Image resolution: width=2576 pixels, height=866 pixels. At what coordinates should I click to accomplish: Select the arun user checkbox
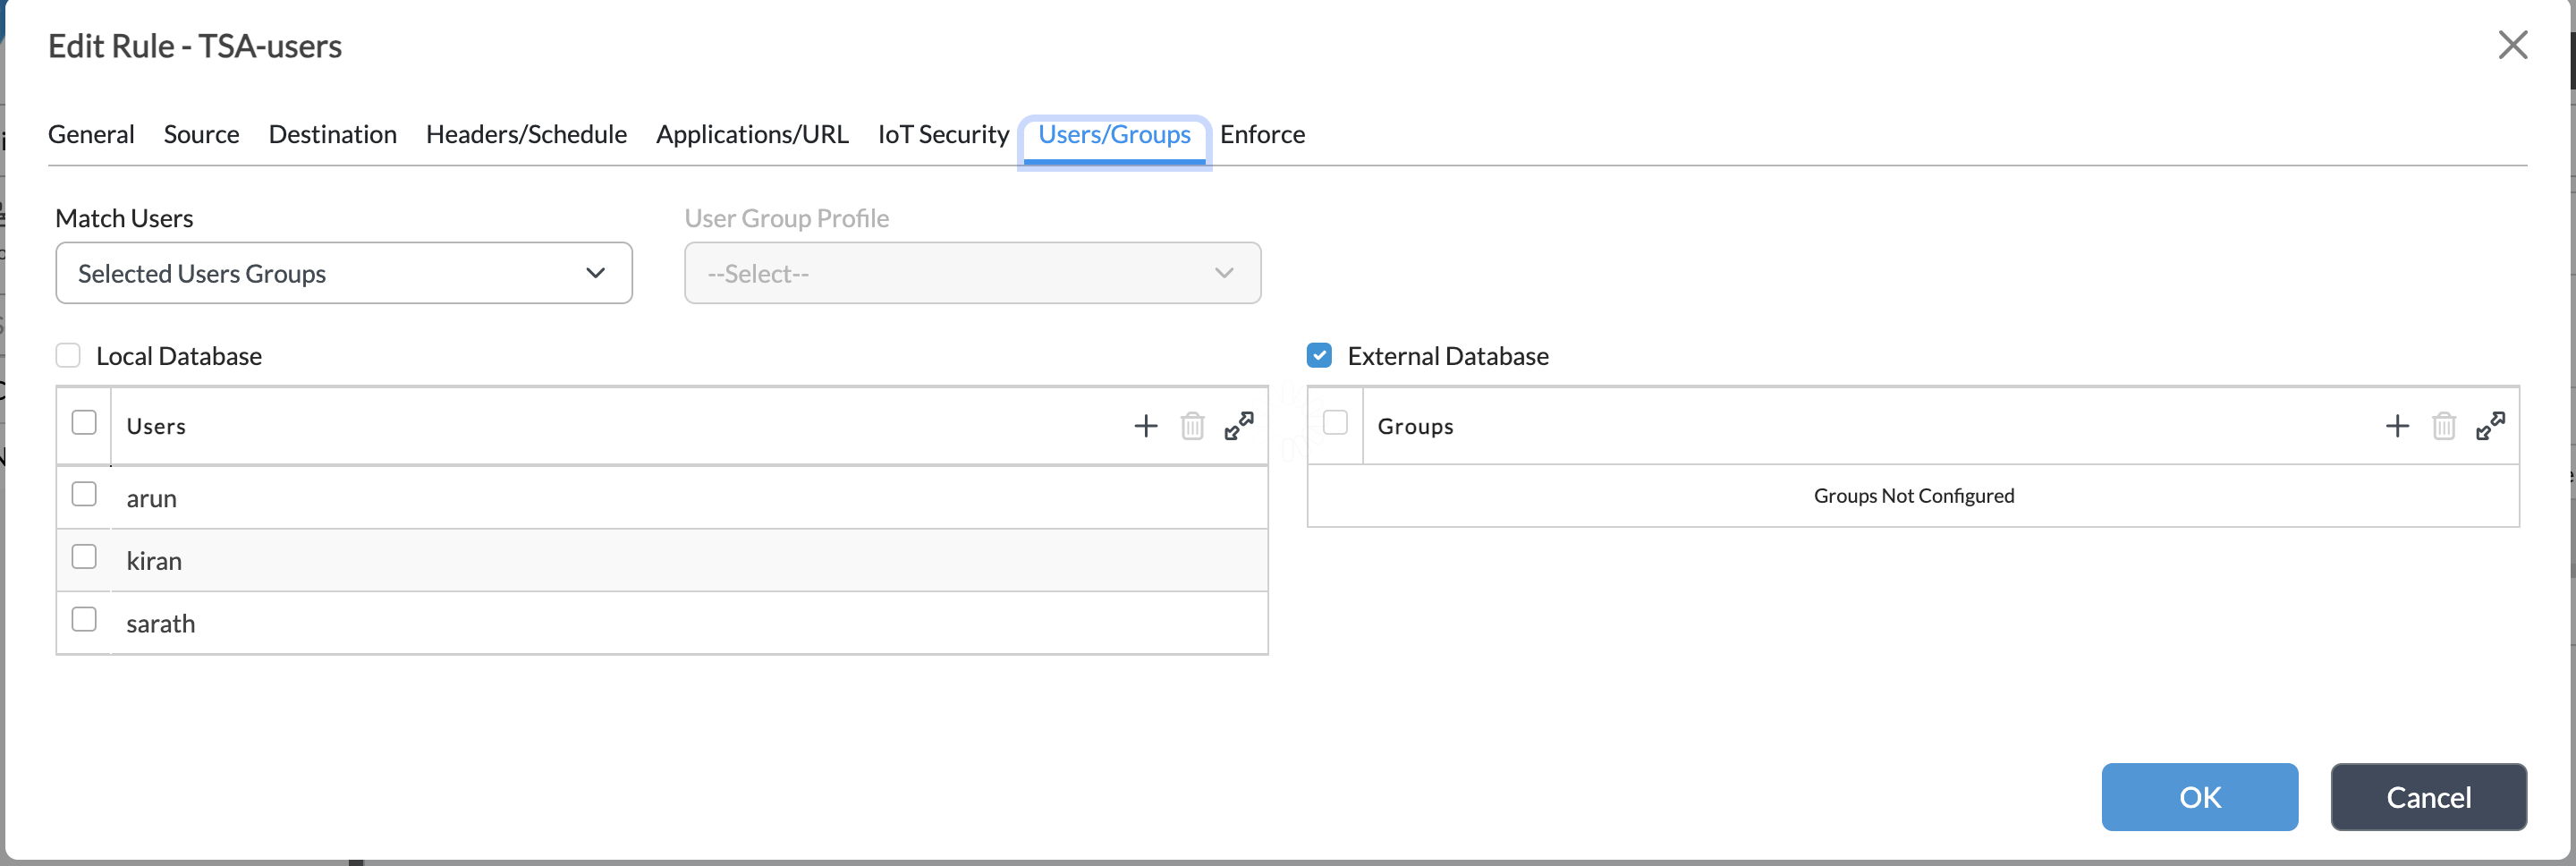[x=84, y=494]
